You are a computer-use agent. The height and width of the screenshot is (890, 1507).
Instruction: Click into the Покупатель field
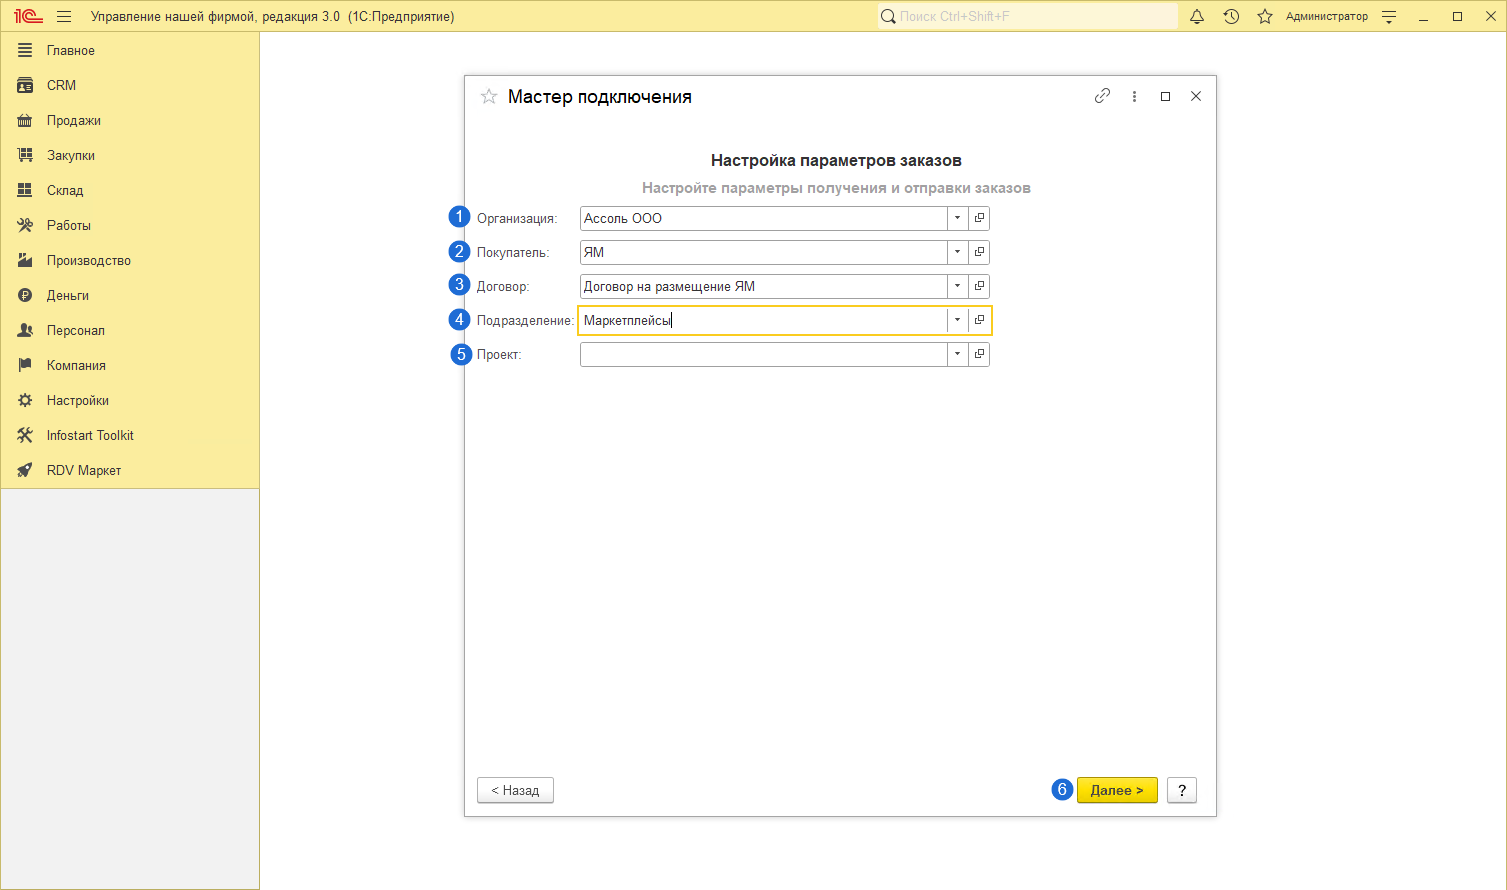[763, 252]
